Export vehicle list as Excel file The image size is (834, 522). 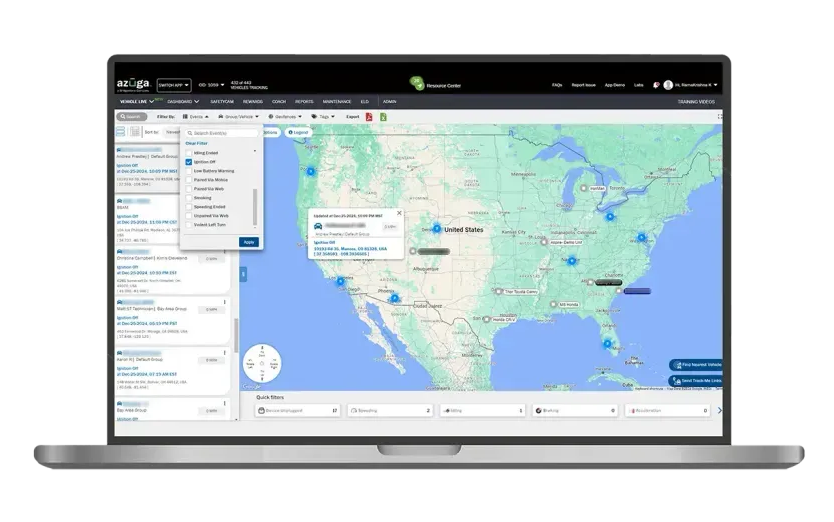tap(383, 117)
